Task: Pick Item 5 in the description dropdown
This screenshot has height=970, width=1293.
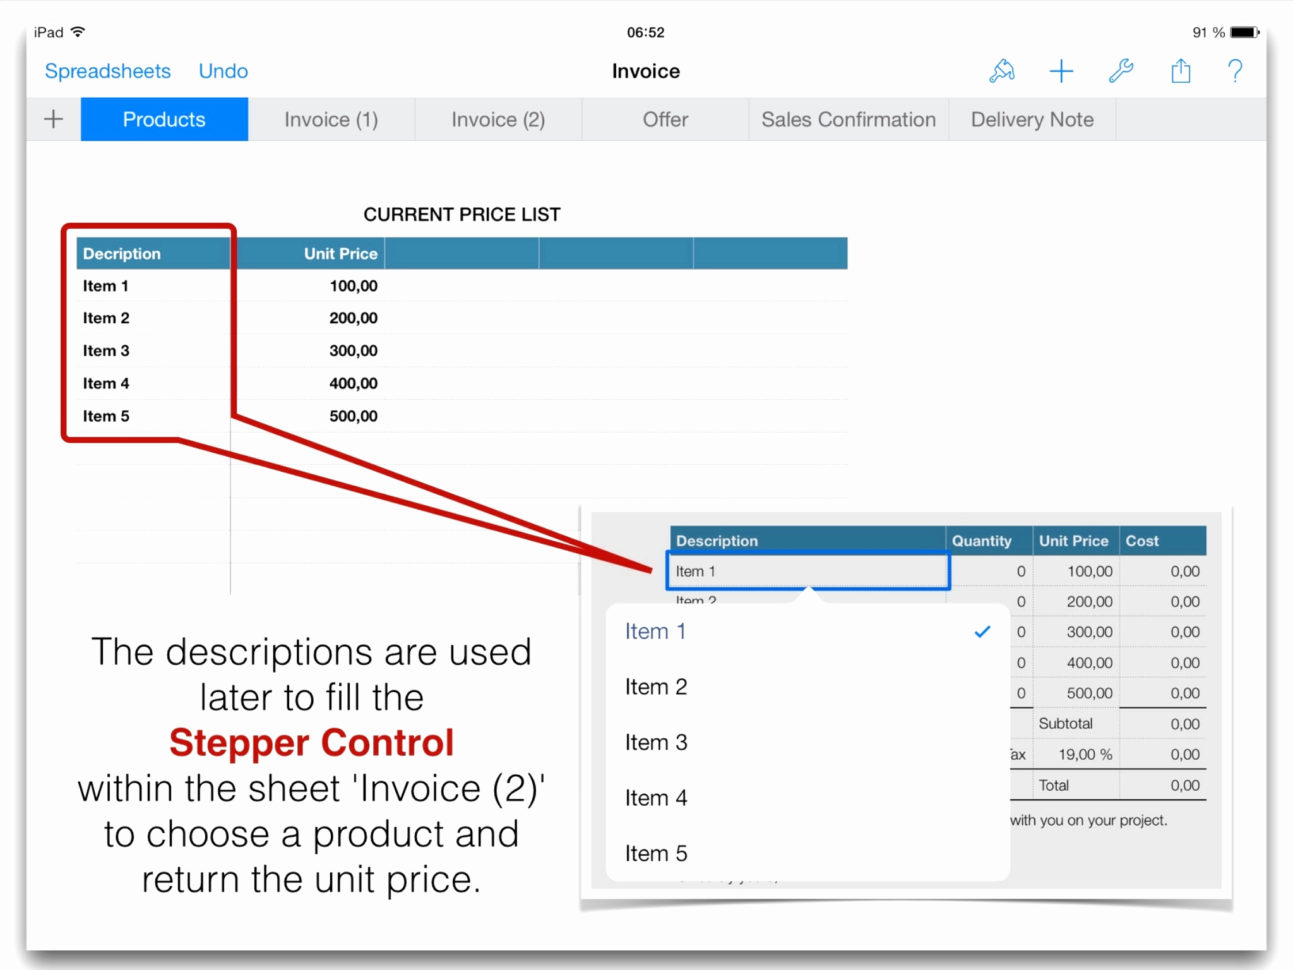Action: (655, 853)
